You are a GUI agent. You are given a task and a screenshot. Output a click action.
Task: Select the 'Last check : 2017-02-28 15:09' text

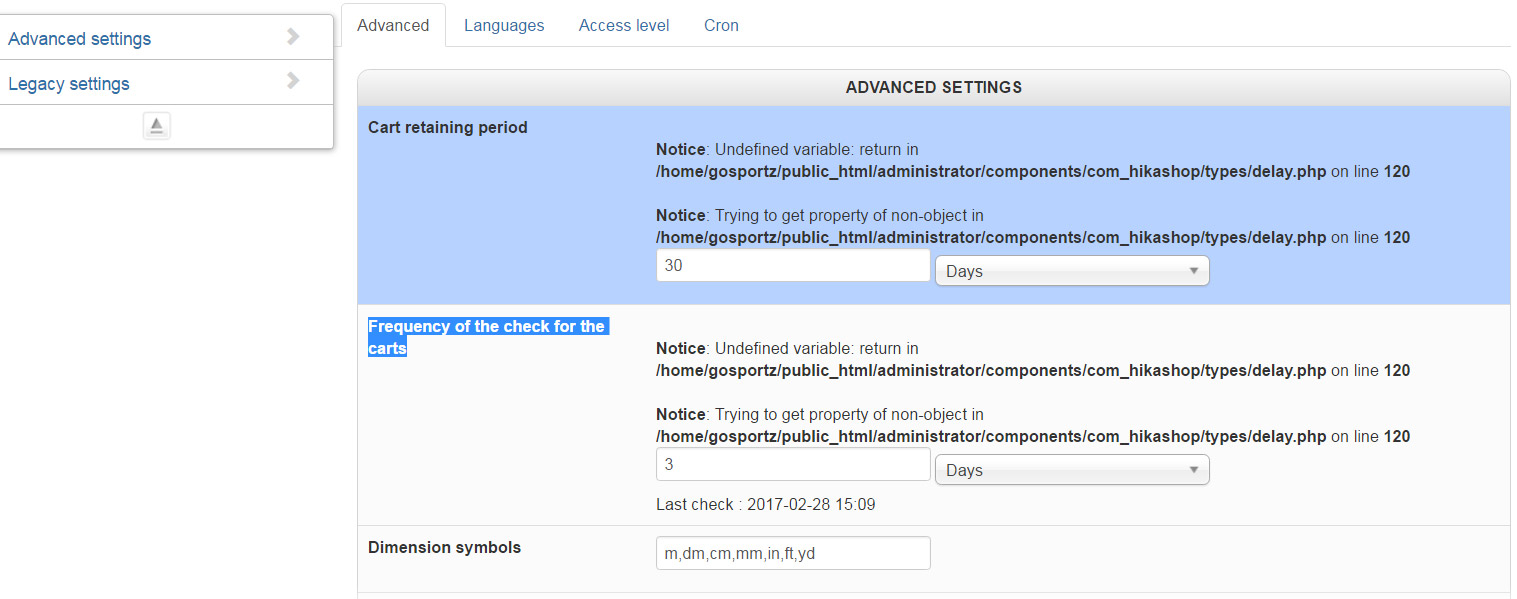[x=765, y=504]
